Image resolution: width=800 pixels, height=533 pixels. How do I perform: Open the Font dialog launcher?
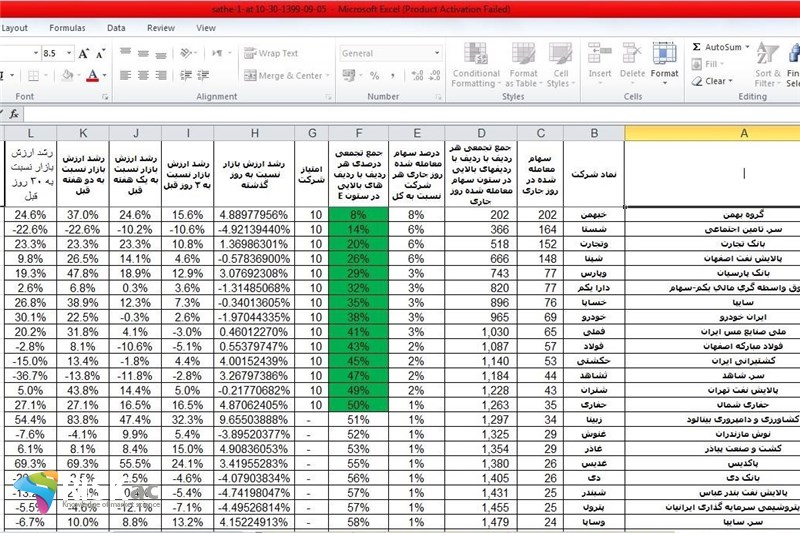click(x=105, y=97)
